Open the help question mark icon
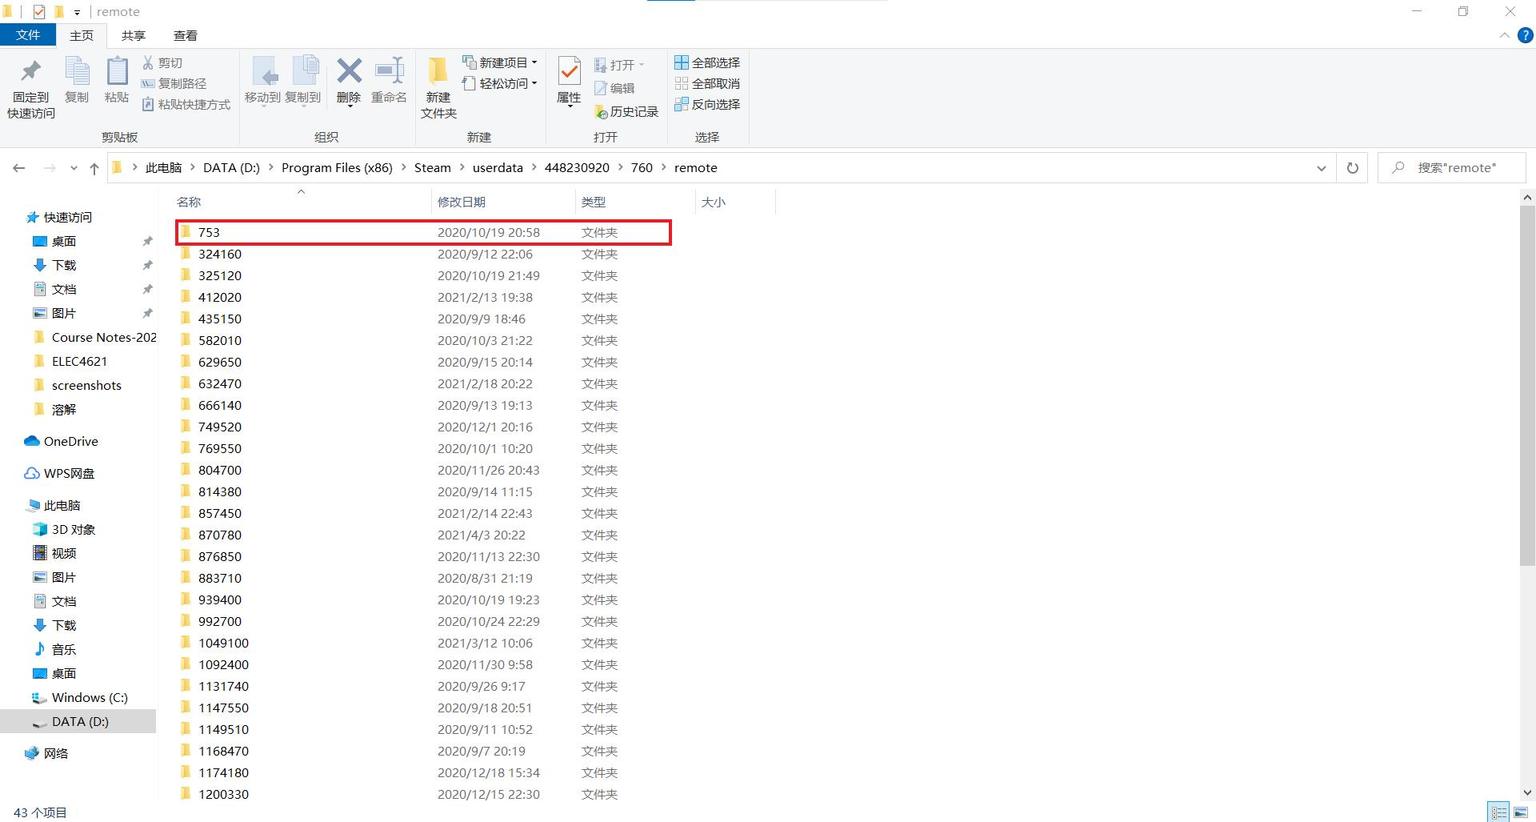Screen dimensions: 1536x822 1525,35
